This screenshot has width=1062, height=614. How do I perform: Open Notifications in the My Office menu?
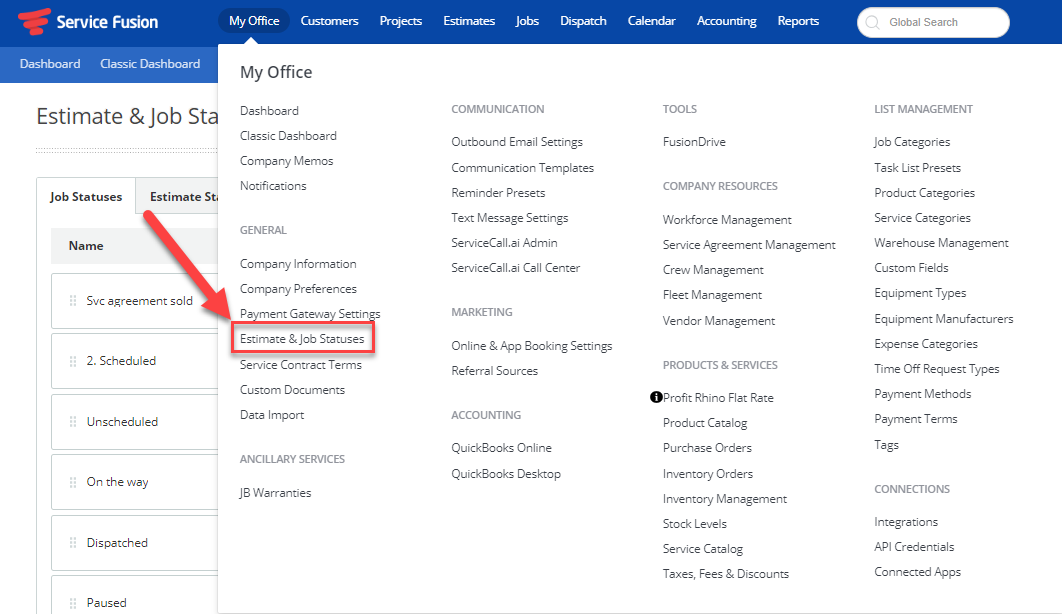coord(273,185)
